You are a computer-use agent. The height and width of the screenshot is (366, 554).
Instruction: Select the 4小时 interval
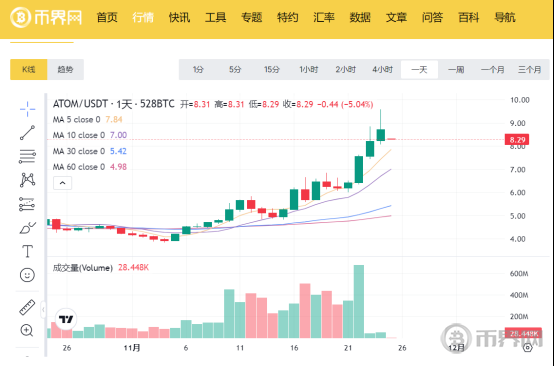click(x=382, y=70)
